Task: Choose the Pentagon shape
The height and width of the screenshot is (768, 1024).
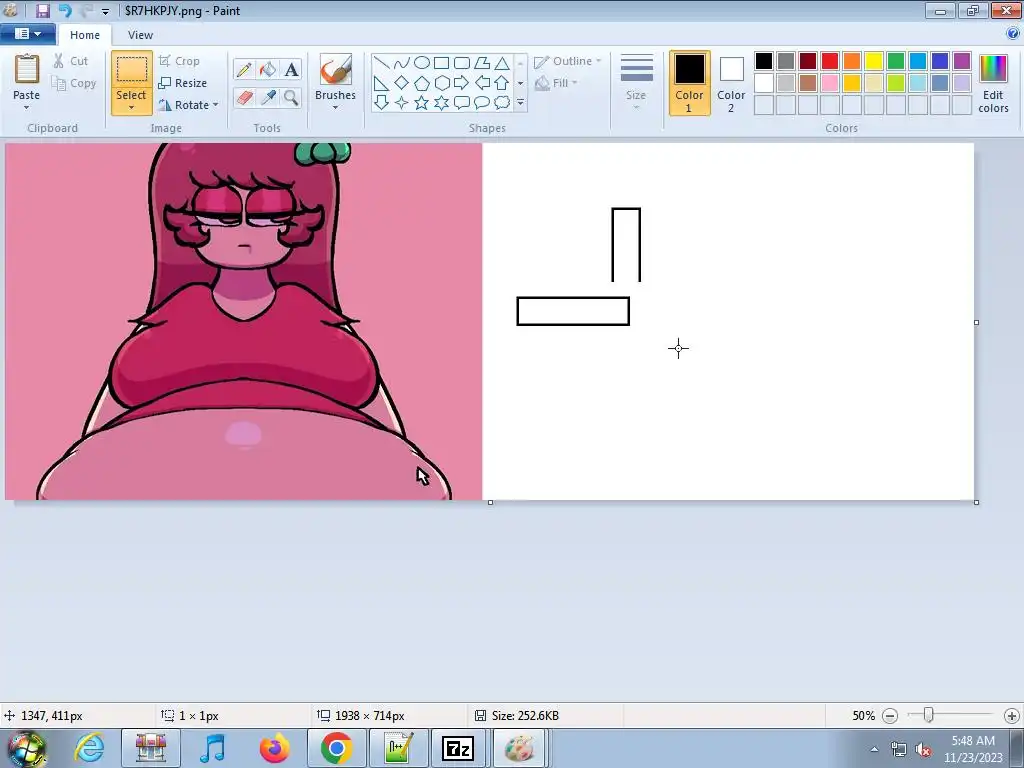Action: [x=422, y=83]
